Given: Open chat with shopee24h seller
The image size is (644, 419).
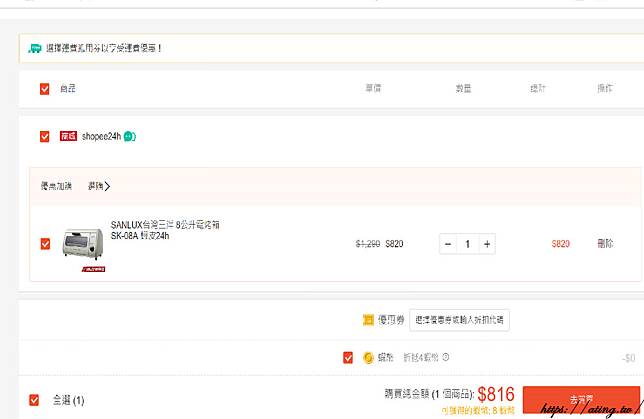Looking at the screenshot, I should (129, 136).
